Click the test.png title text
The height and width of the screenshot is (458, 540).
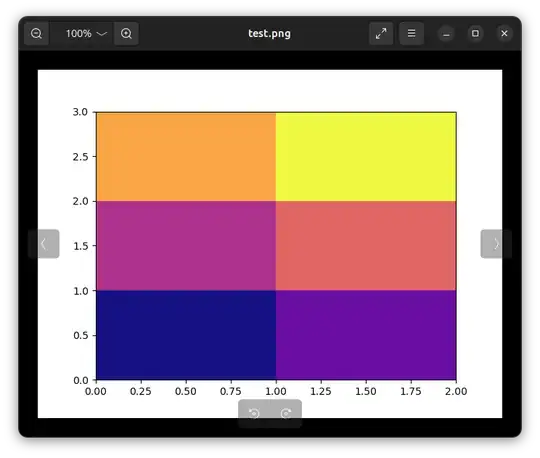(269, 33)
